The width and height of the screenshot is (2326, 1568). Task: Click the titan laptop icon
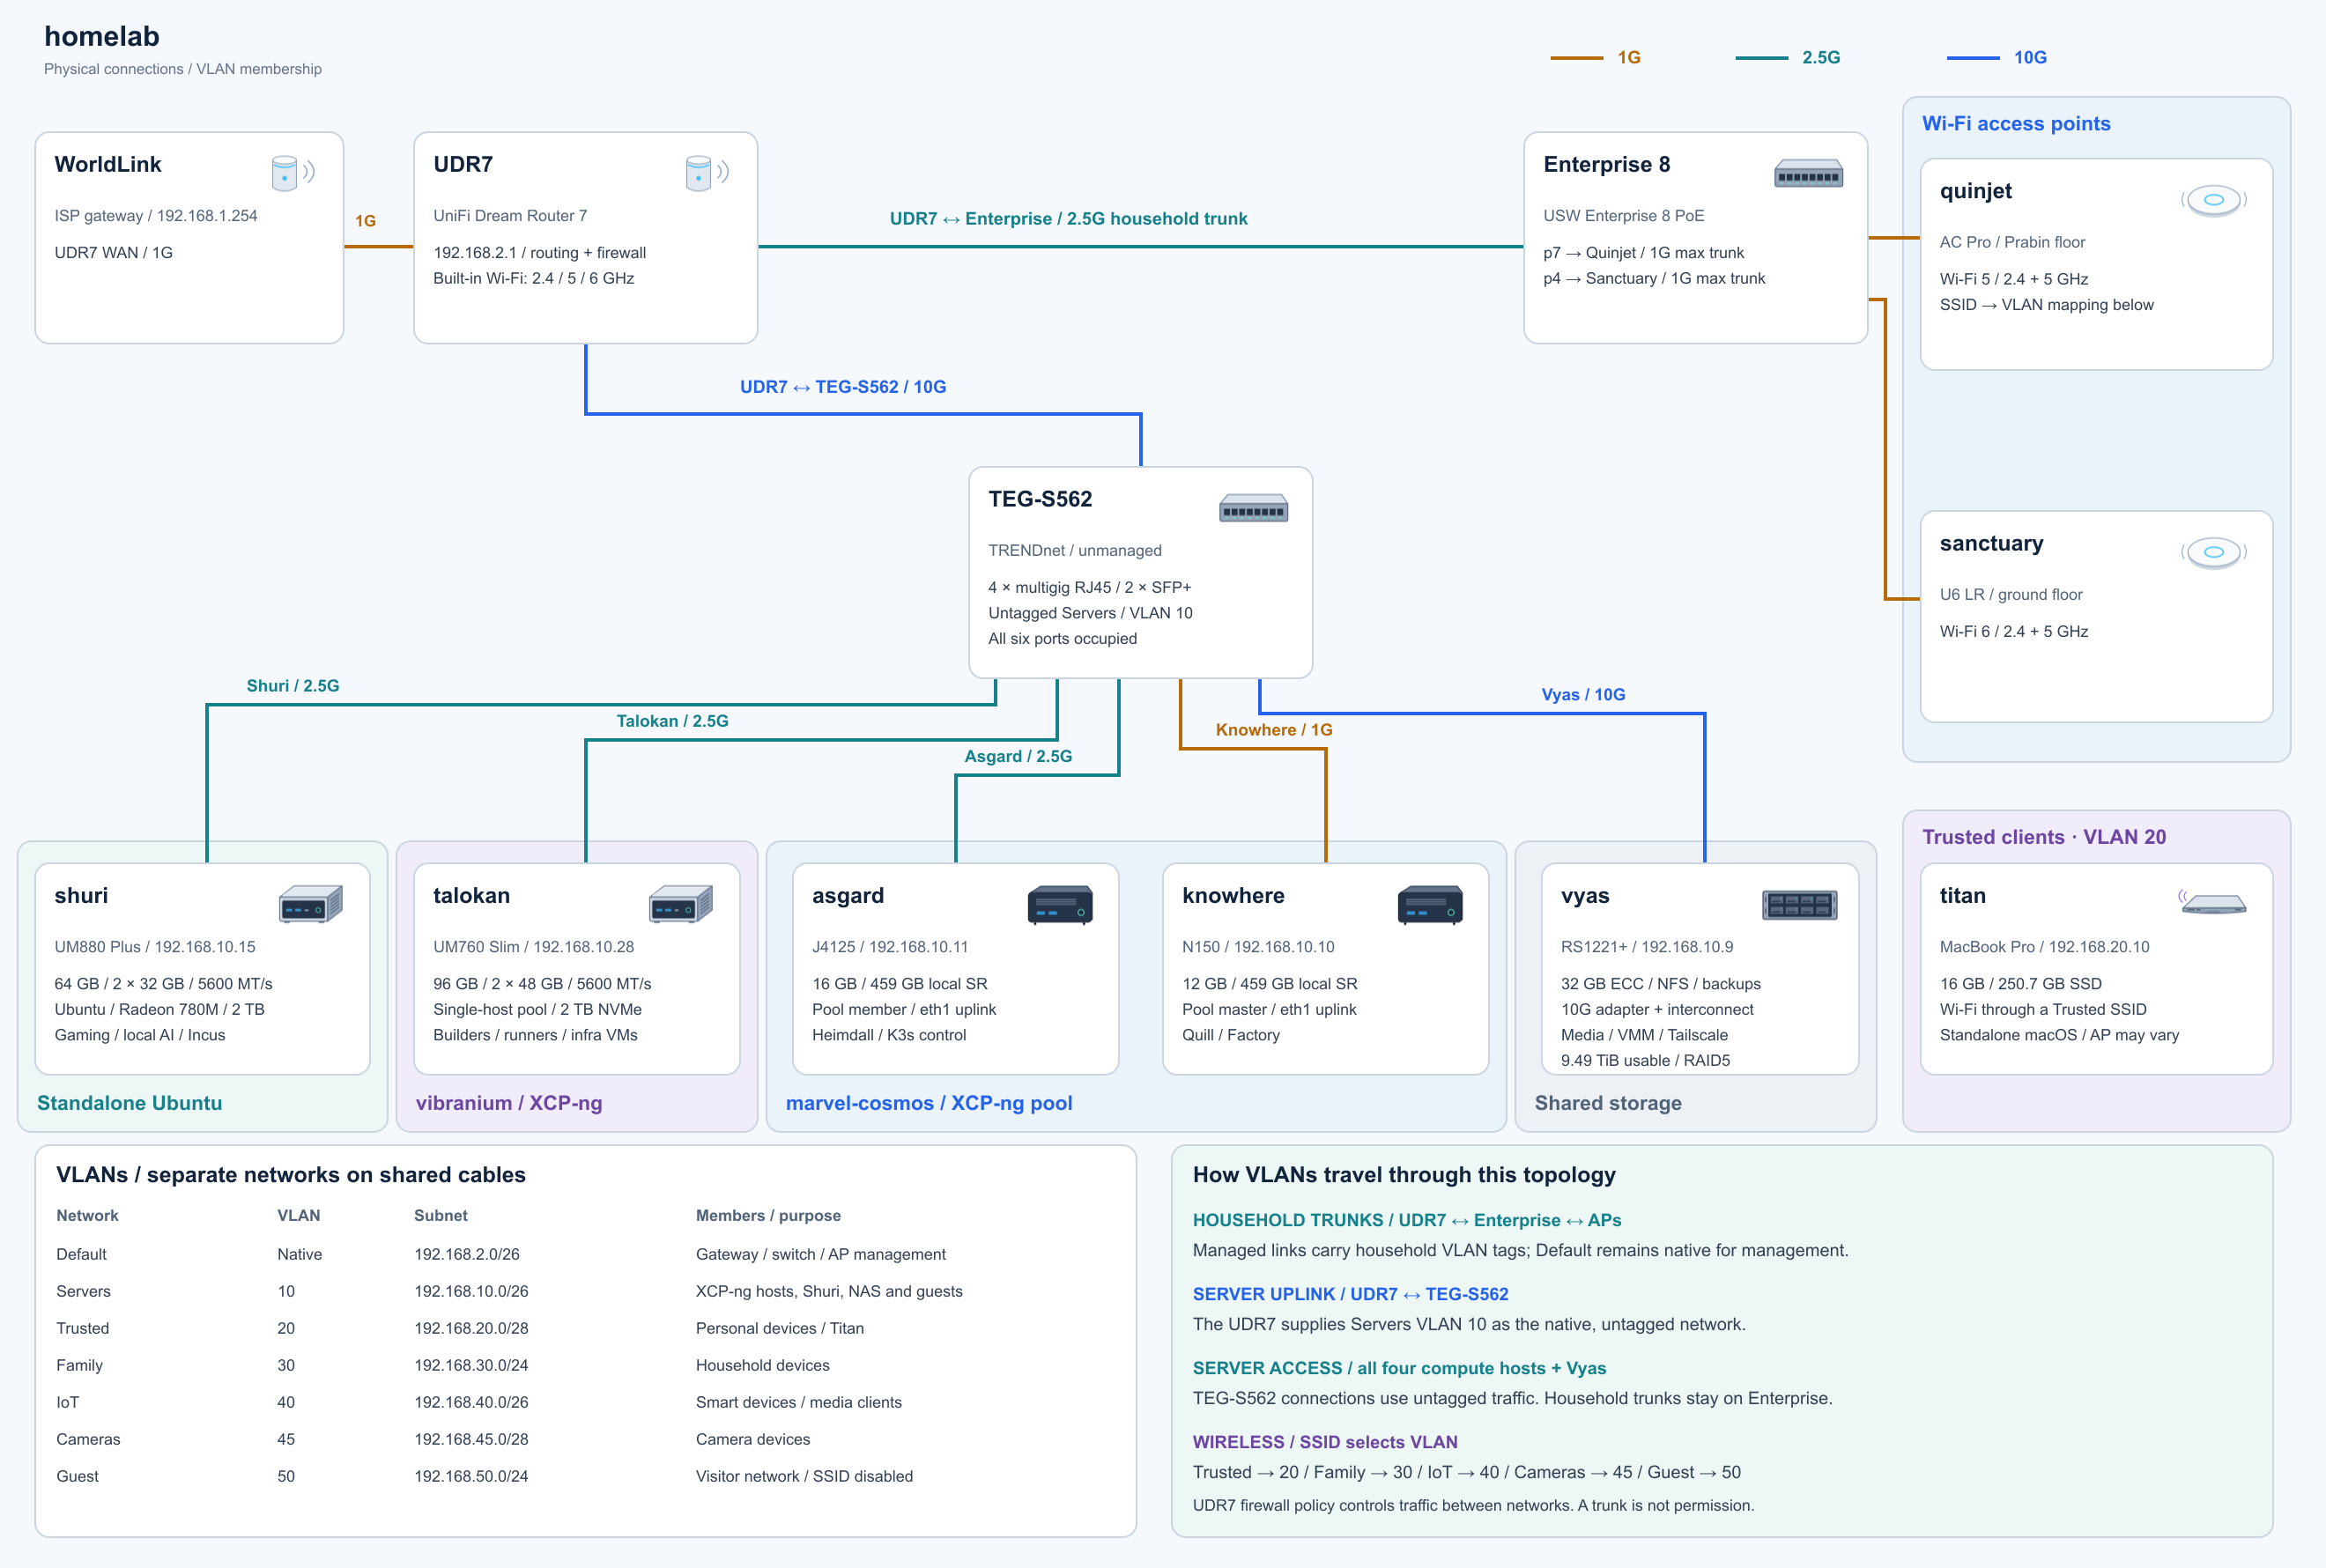(2213, 903)
